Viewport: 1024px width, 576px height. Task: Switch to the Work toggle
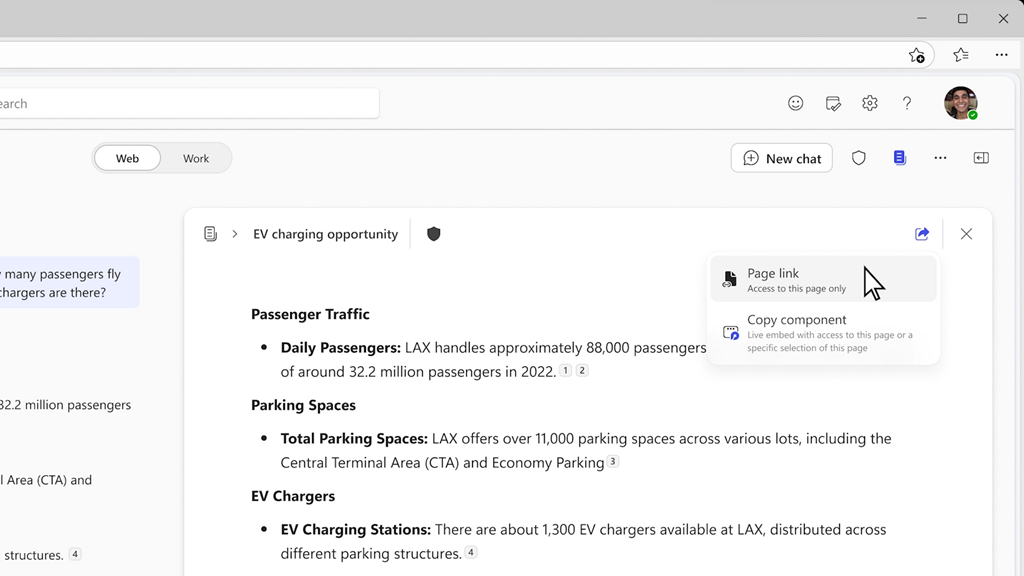pos(196,158)
